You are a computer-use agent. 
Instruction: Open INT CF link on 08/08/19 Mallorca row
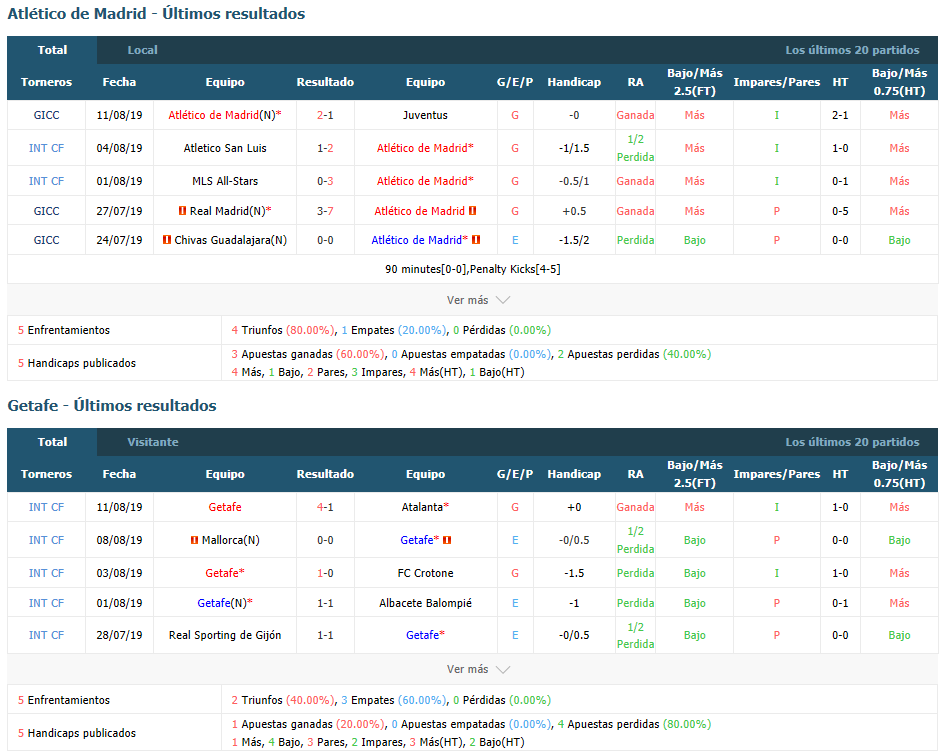tap(46, 540)
